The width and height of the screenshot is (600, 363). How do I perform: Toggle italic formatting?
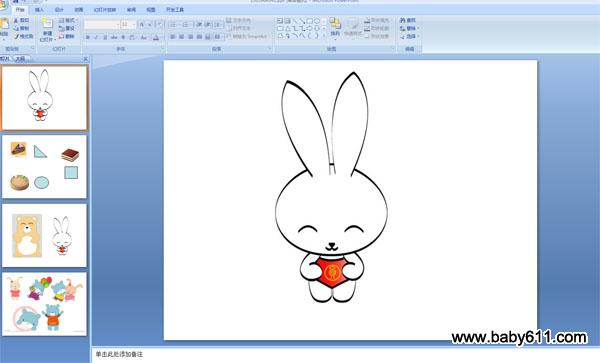(96, 37)
